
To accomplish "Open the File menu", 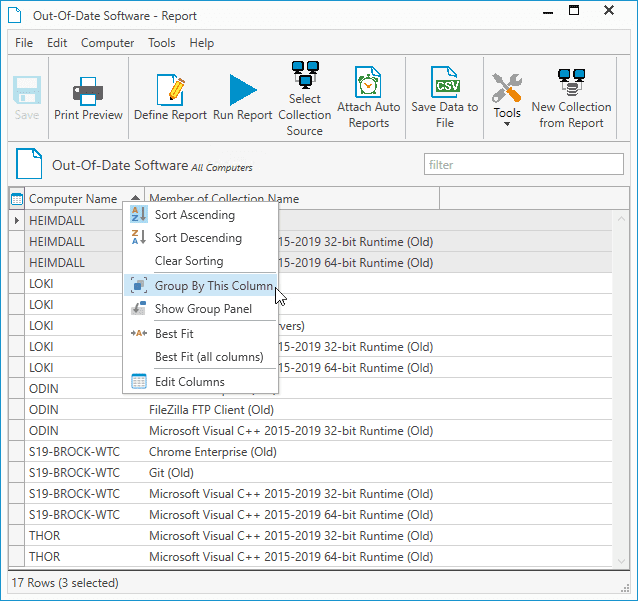I will [24, 43].
